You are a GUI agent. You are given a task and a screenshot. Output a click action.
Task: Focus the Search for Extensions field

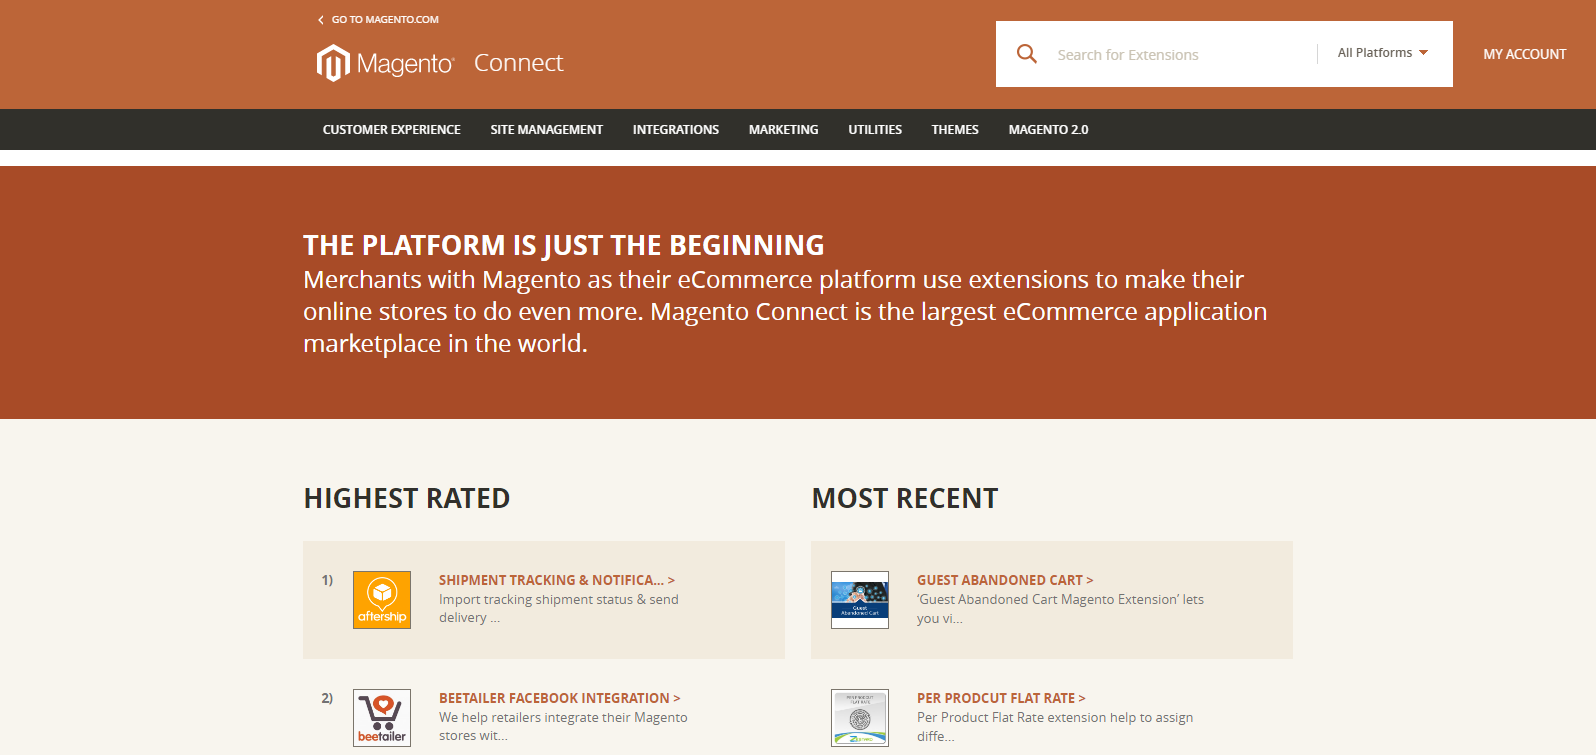(1180, 55)
